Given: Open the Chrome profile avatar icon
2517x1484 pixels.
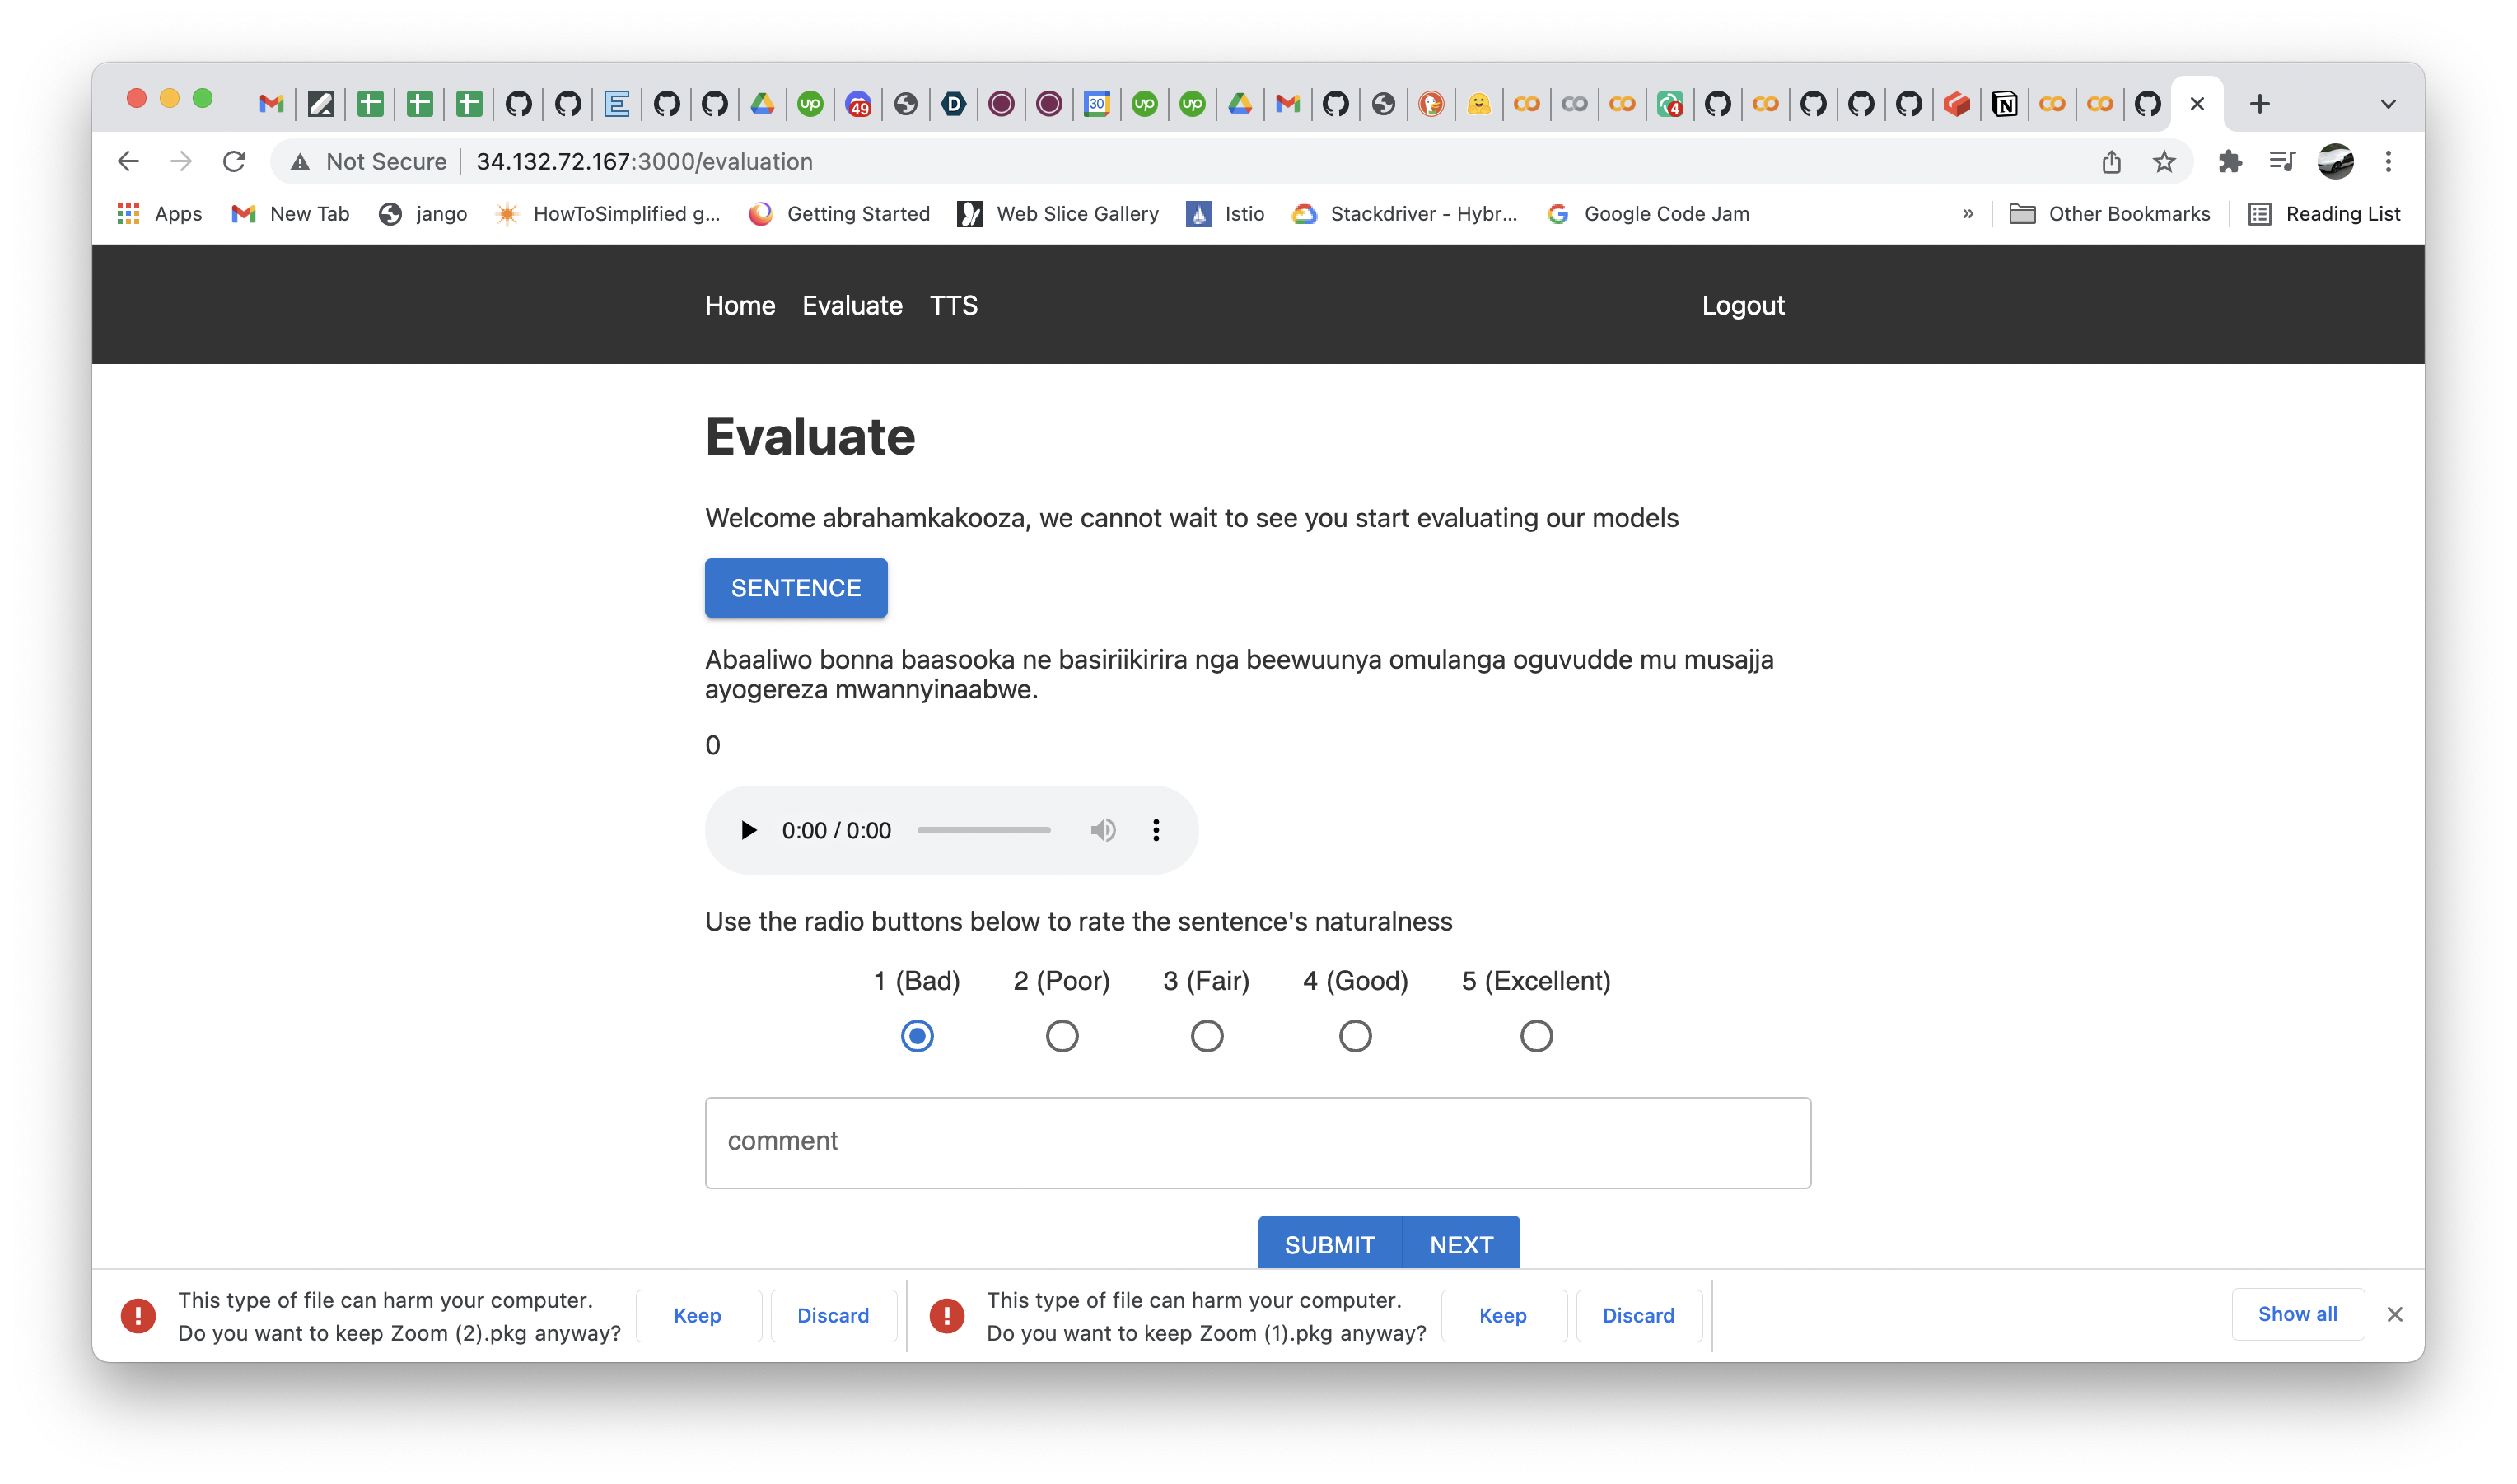Looking at the screenshot, I should tap(2337, 161).
